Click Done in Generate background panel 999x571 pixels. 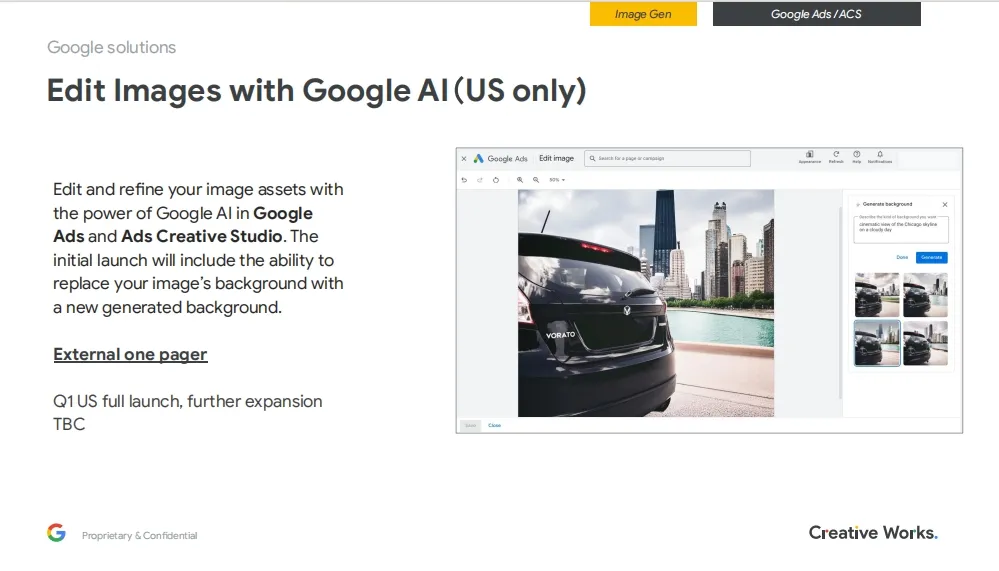[902, 257]
